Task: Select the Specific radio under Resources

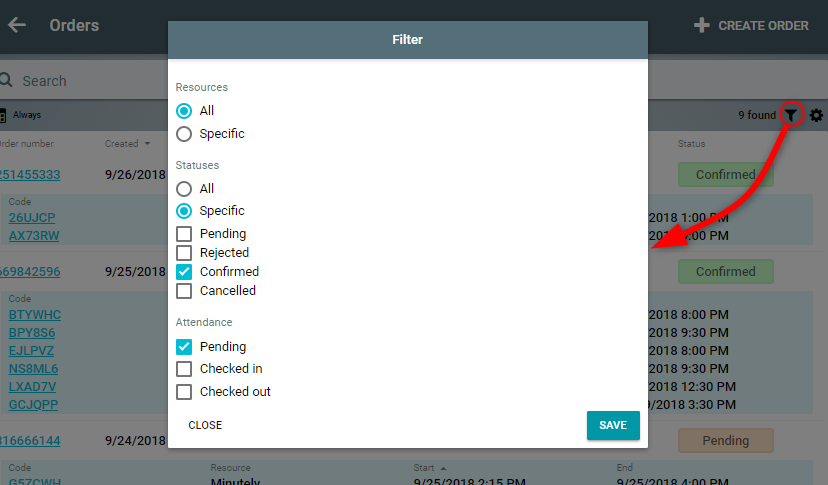Action: click(x=184, y=134)
